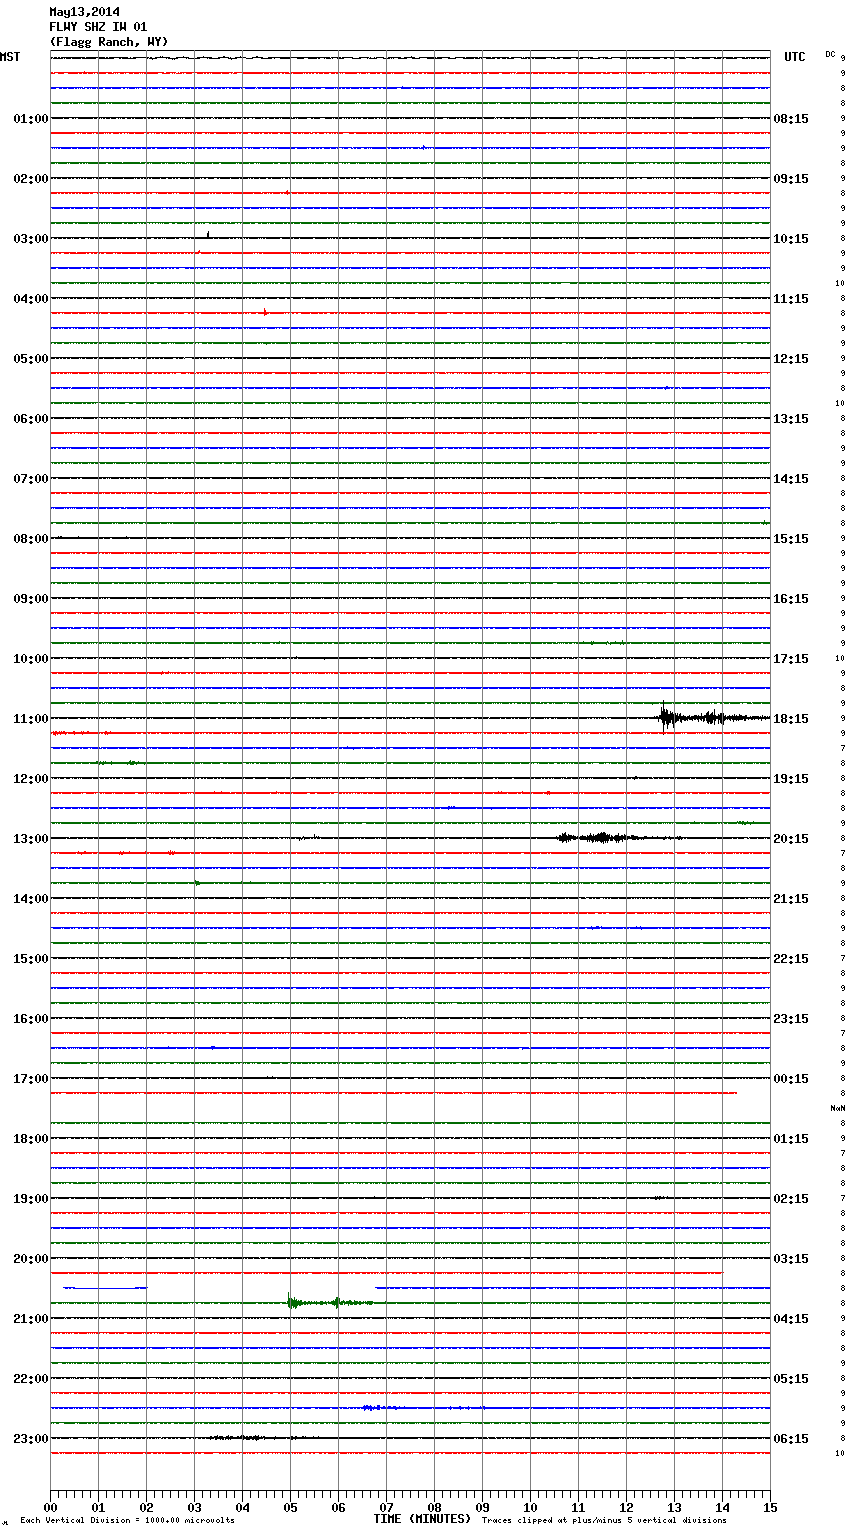Click the 08:15 UTC time label

(791, 119)
